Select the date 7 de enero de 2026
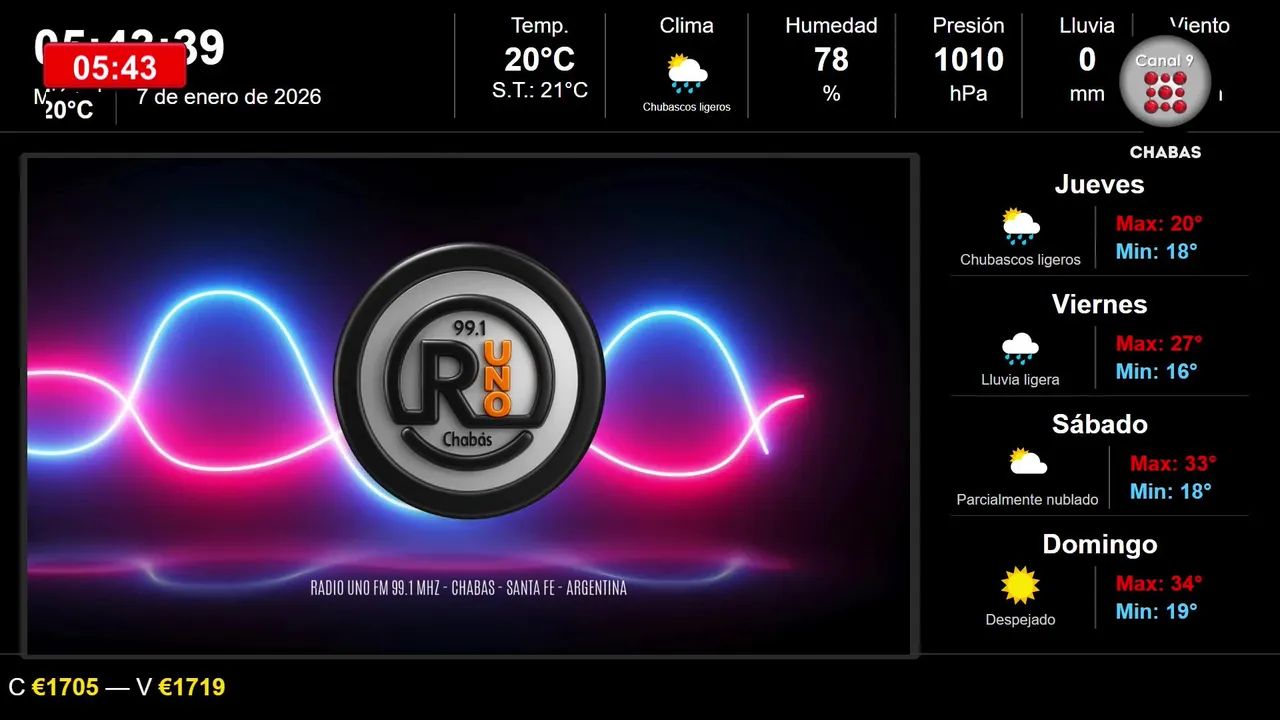This screenshot has height=720, width=1280. click(x=229, y=97)
